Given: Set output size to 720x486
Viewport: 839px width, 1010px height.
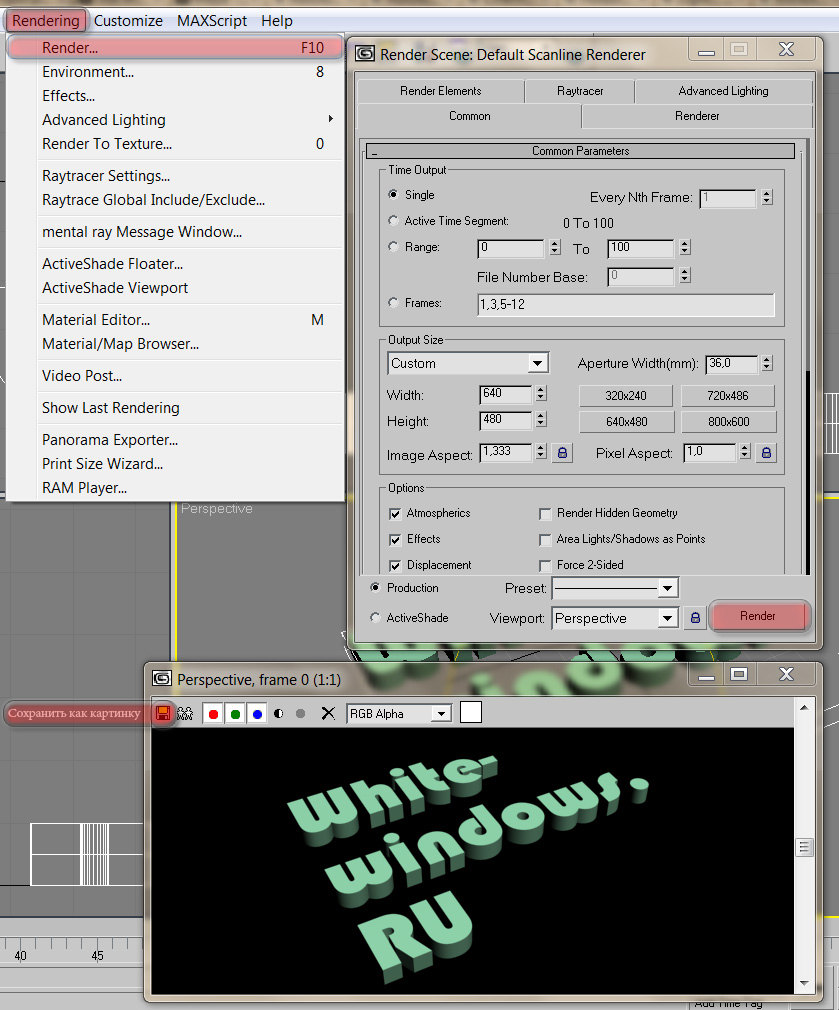Looking at the screenshot, I should point(728,395).
